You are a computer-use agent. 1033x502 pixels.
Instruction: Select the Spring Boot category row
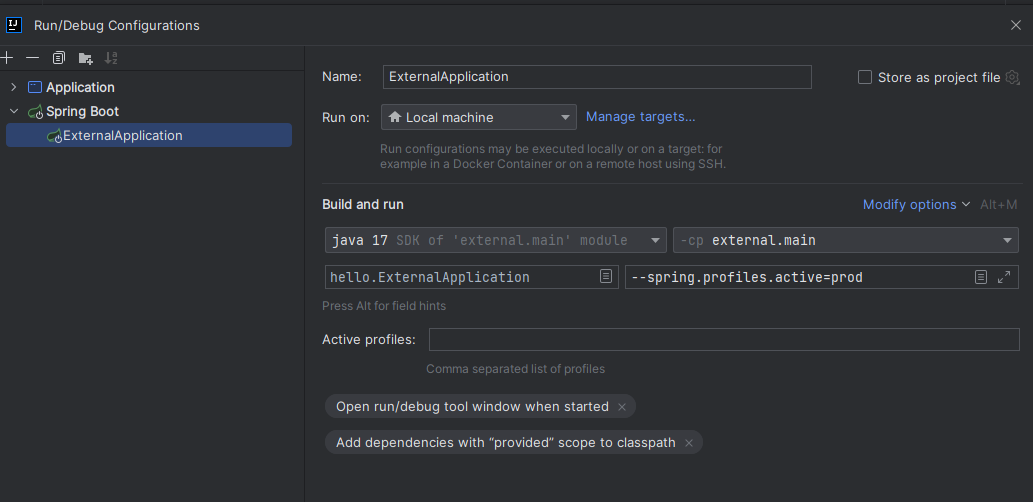tap(149, 111)
